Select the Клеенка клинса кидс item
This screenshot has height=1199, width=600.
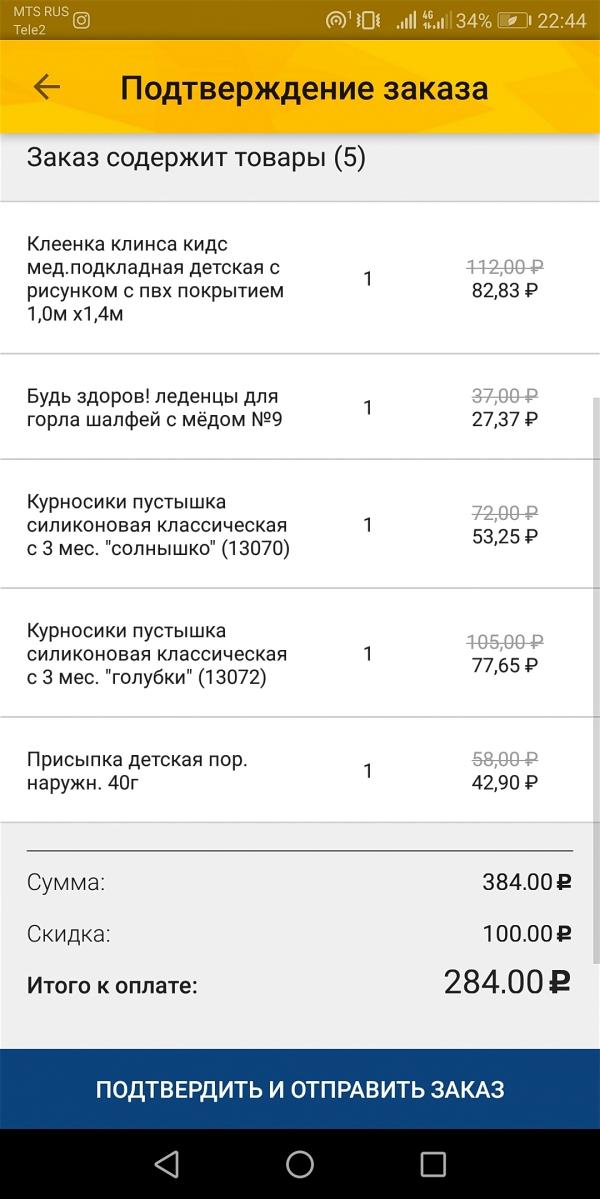pos(300,278)
